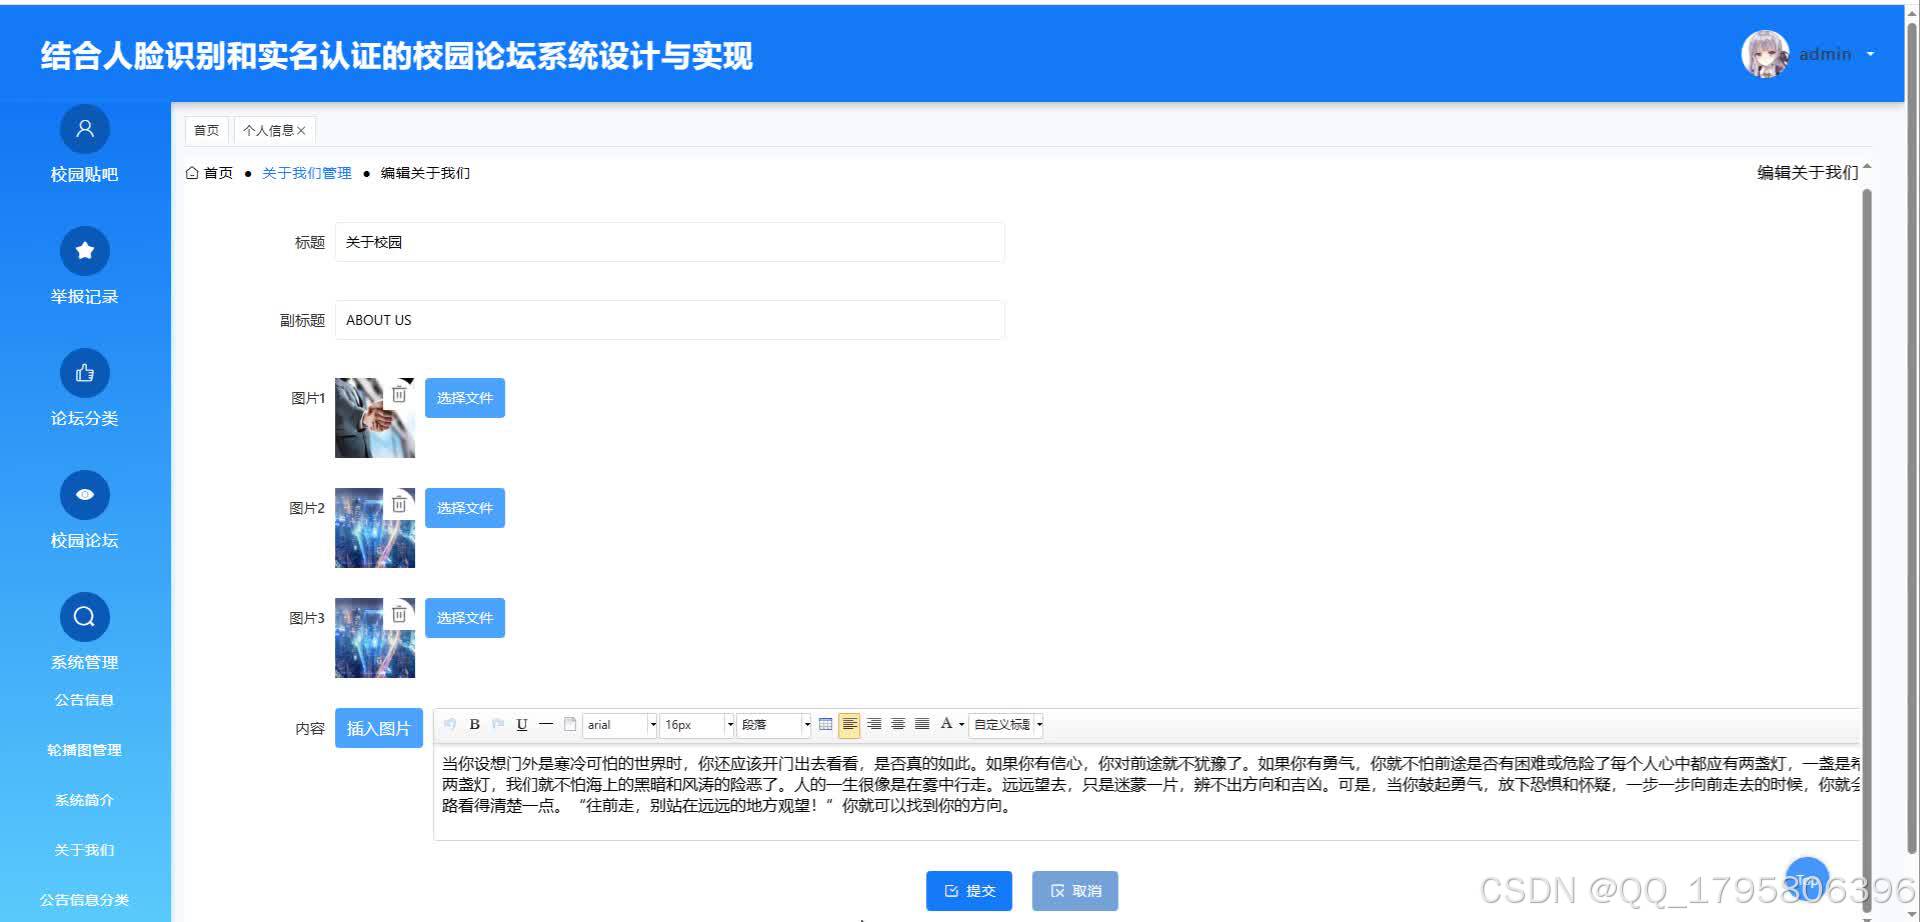Submit the form via 提交 button

click(968, 890)
